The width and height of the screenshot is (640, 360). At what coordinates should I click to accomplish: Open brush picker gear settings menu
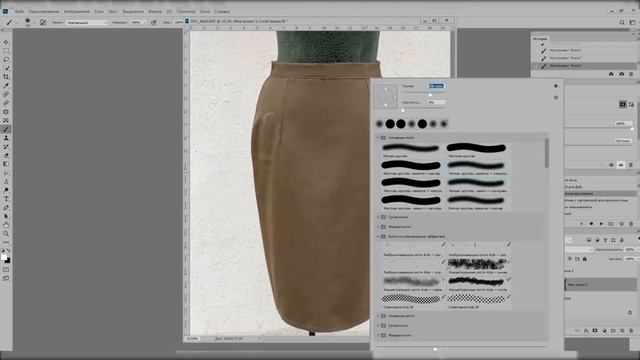tap(556, 86)
